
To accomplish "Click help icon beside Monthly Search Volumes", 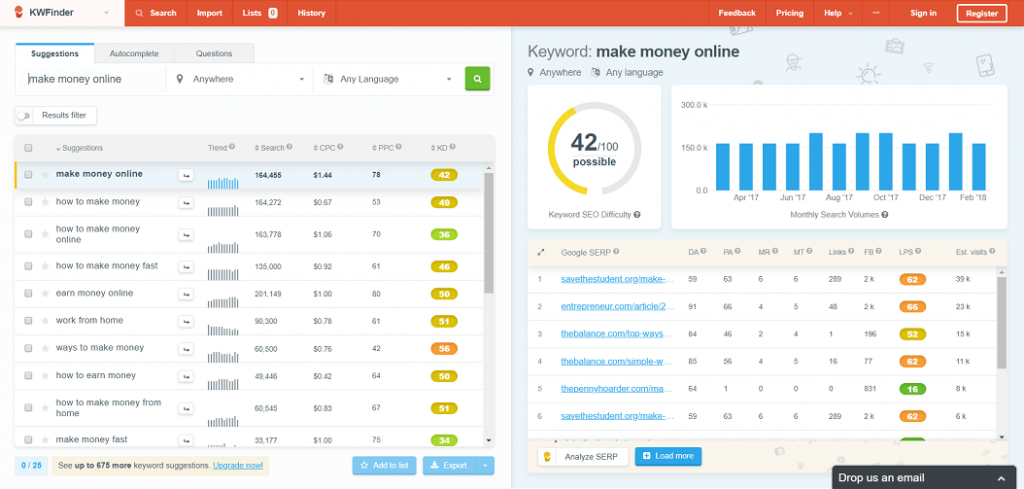I will (x=885, y=214).
